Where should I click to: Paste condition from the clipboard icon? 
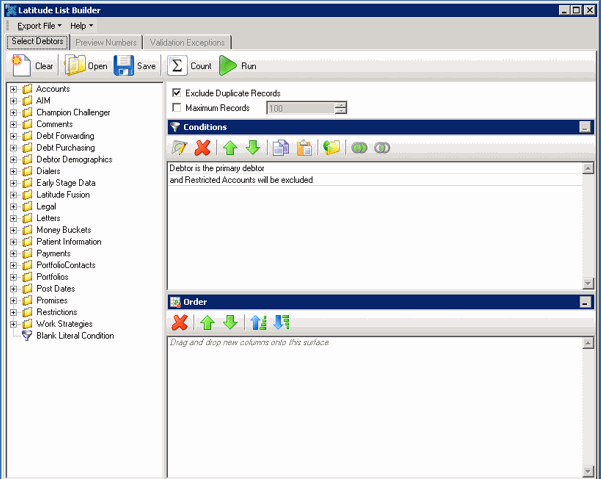click(x=305, y=148)
